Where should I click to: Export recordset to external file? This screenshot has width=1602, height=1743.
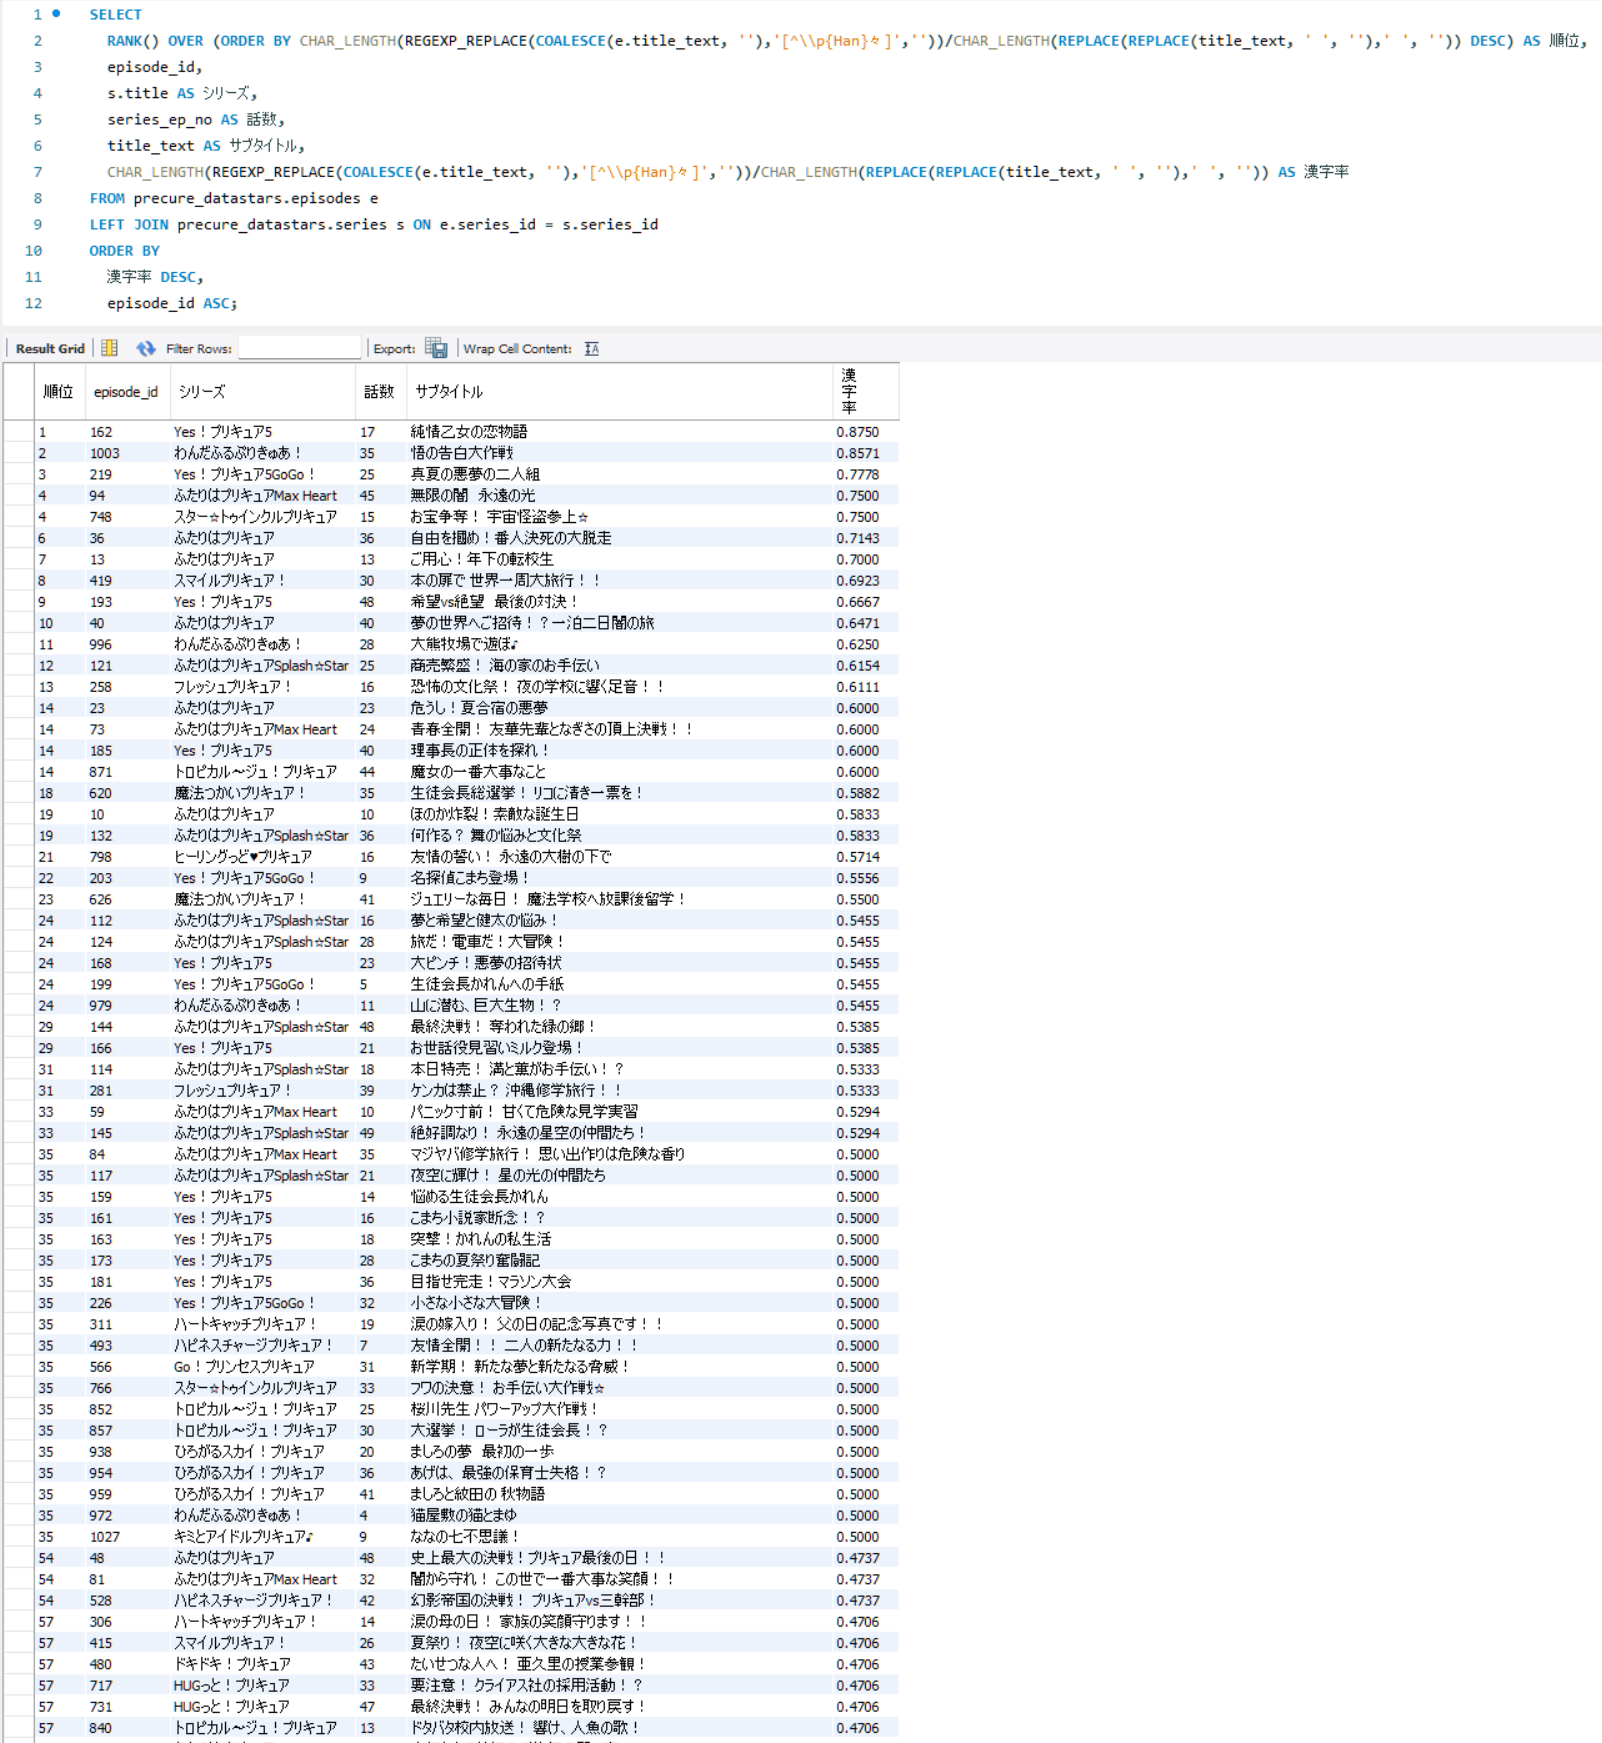(x=436, y=348)
